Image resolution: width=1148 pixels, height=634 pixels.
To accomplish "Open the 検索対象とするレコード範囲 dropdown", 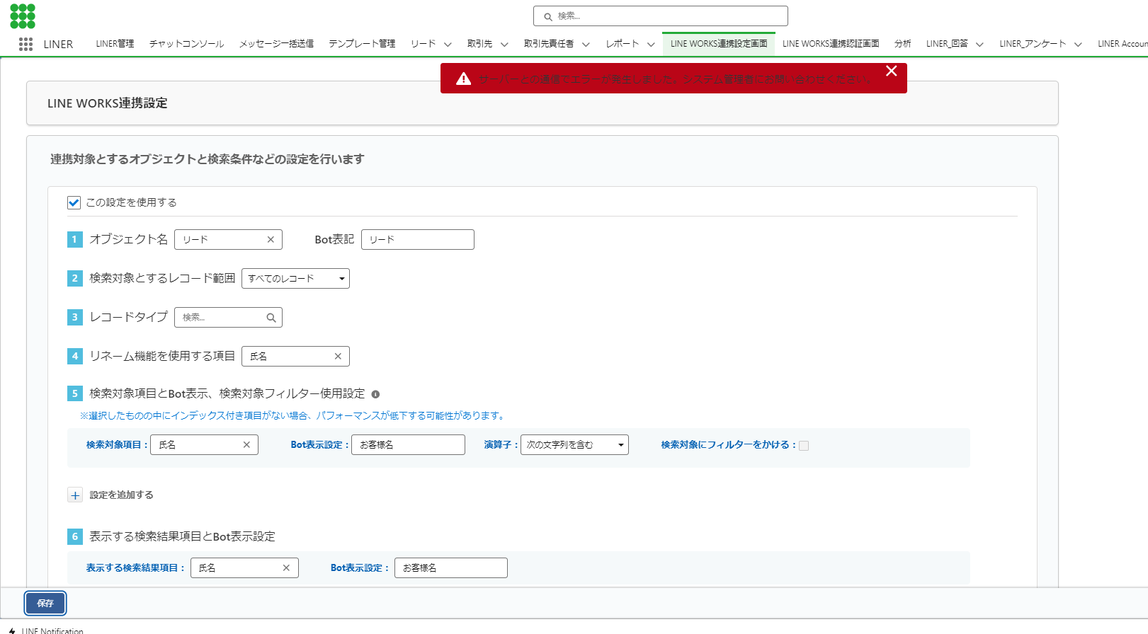I will tap(295, 278).
